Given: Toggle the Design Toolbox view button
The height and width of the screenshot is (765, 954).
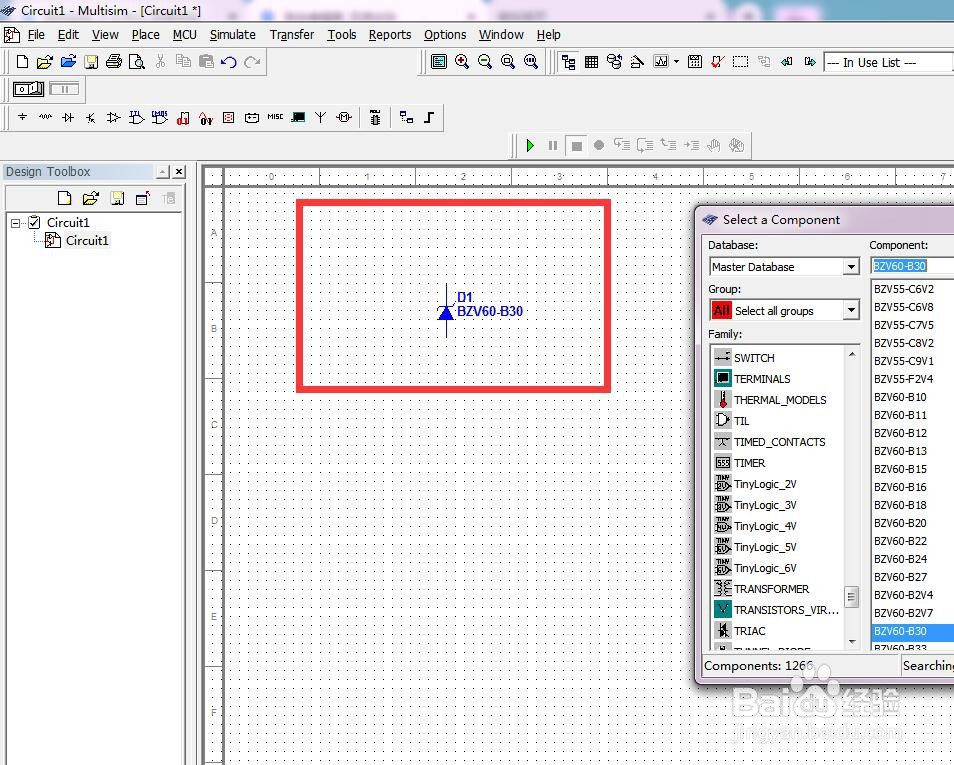Looking at the screenshot, I should click(x=568, y=61).
